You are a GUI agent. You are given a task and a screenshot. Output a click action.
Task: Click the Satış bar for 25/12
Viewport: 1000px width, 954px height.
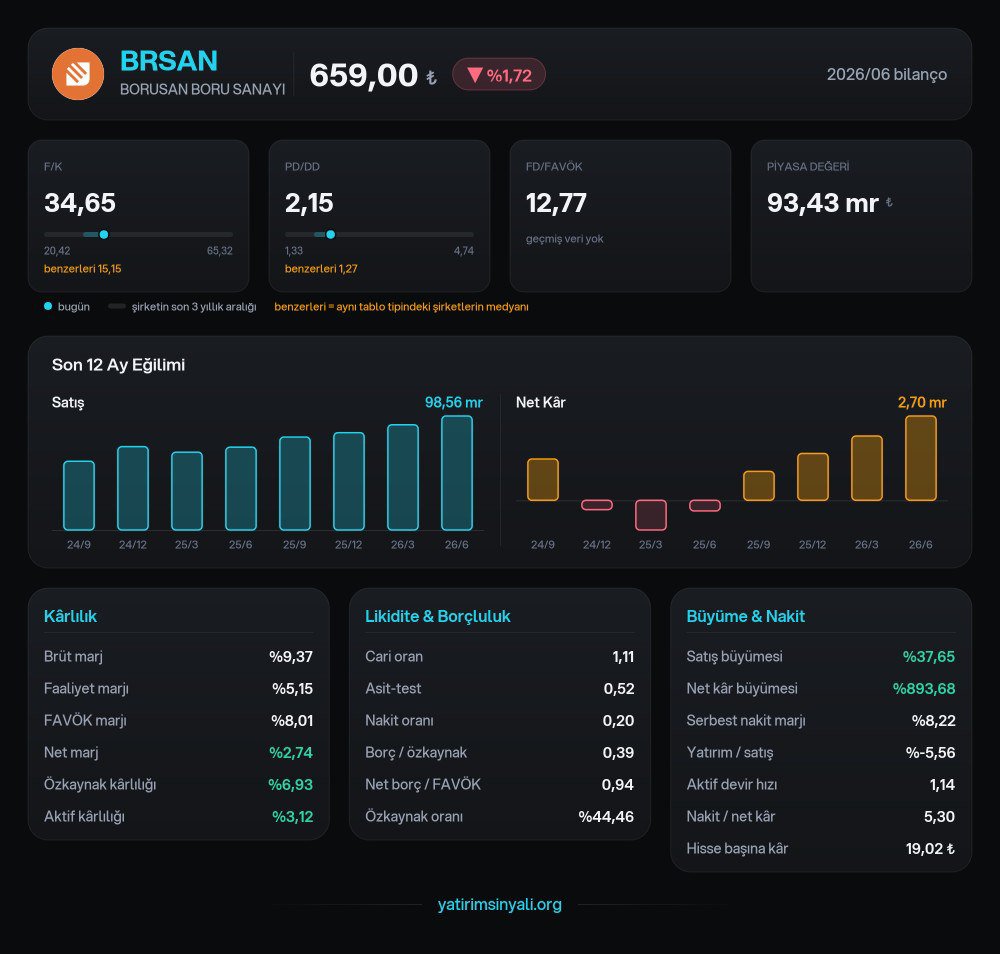pyautogui.click(x=349, y=481)
